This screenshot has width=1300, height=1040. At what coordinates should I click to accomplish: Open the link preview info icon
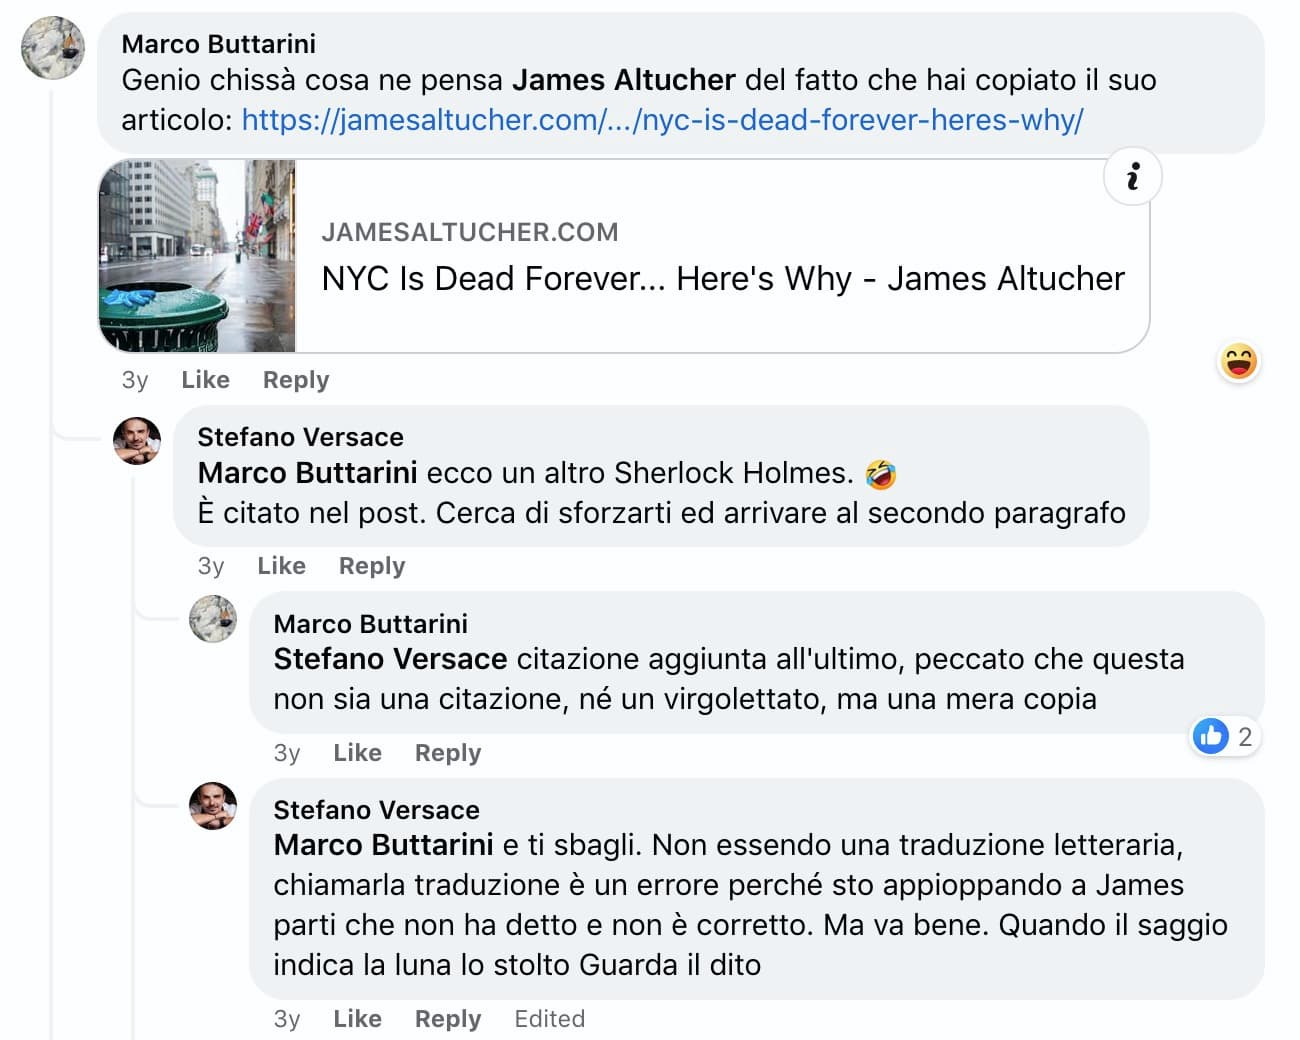point(1132,177)
